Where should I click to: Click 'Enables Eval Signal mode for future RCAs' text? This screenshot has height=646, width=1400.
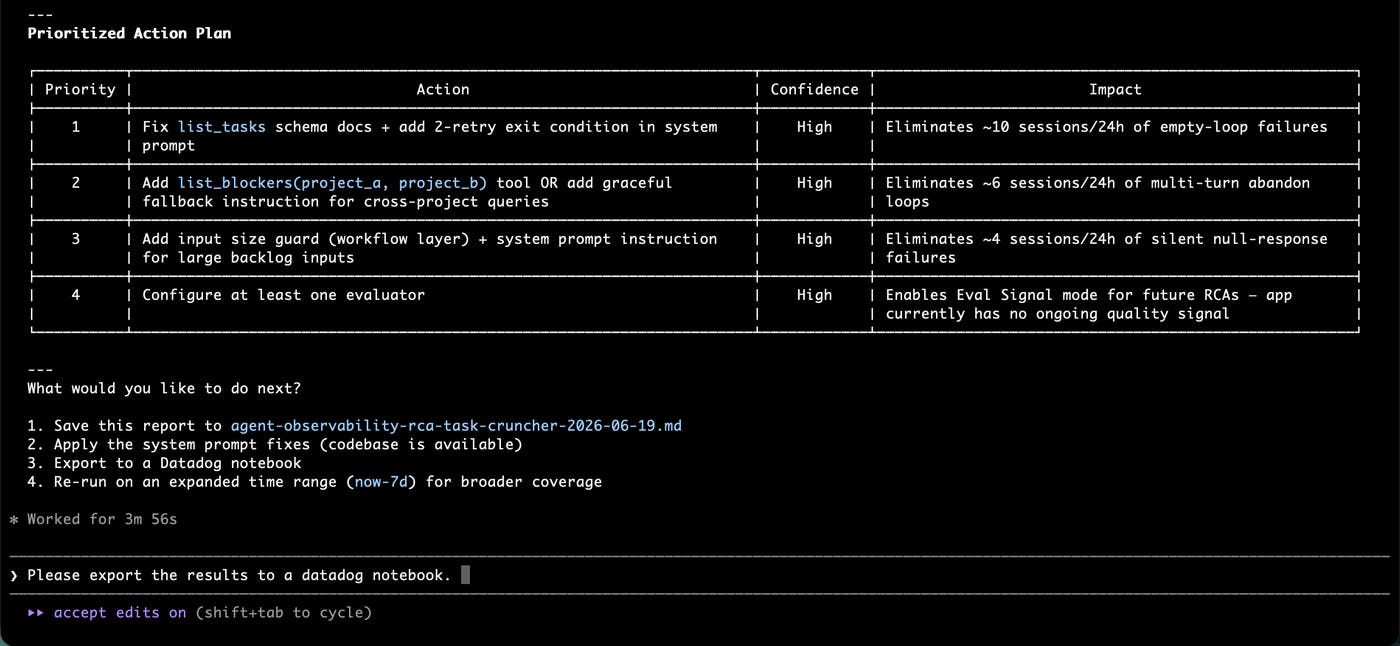click(1062, 295)
